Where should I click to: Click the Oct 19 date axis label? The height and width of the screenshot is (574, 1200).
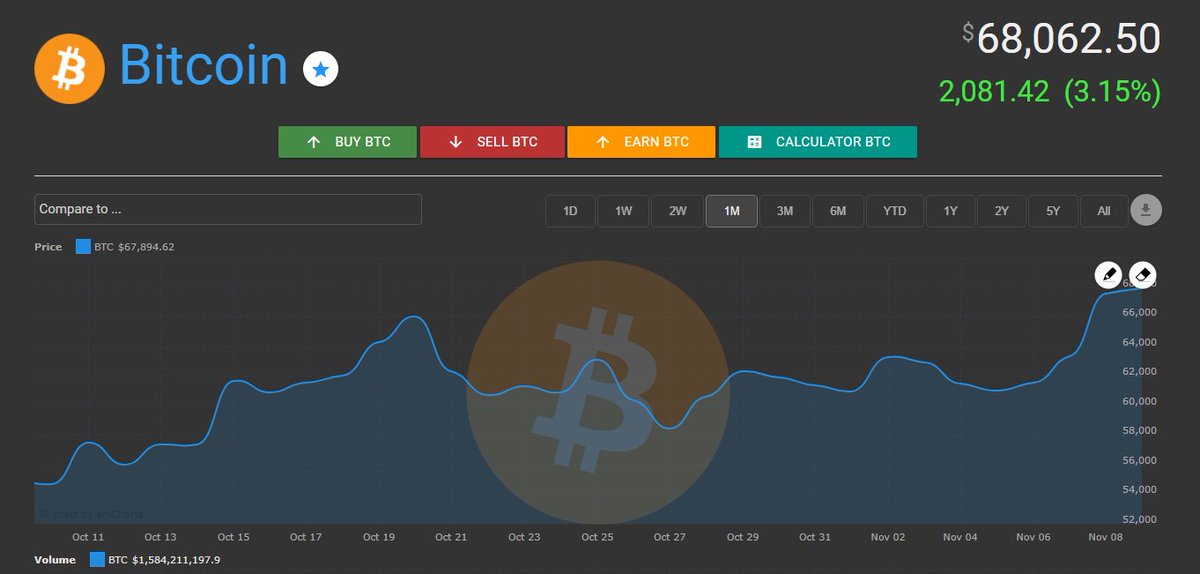(378, 537)
